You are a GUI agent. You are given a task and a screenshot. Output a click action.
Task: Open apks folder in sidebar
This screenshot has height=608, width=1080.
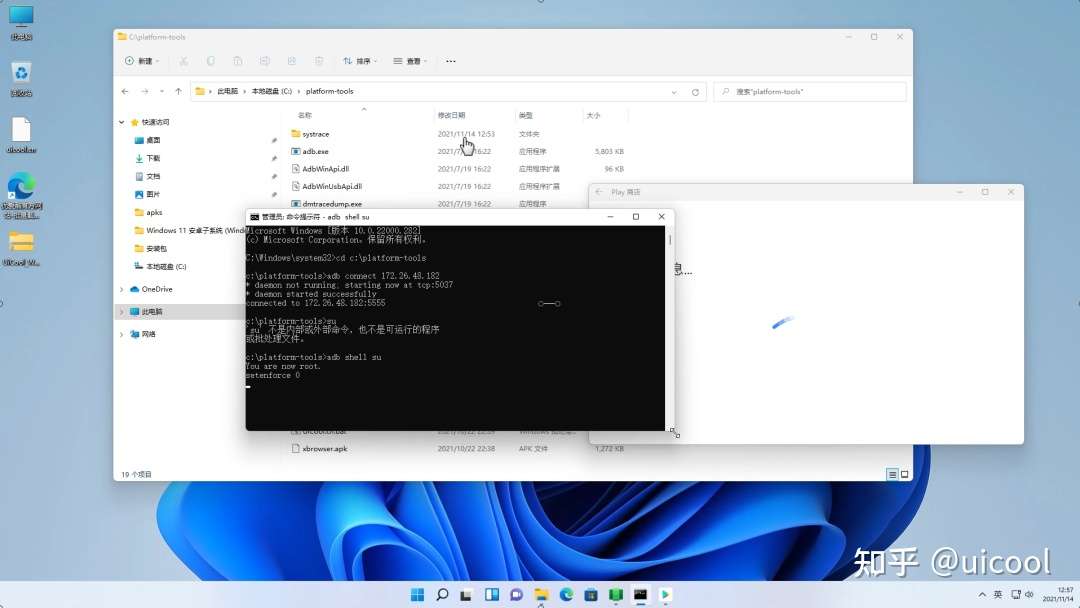tap(148, 212)
